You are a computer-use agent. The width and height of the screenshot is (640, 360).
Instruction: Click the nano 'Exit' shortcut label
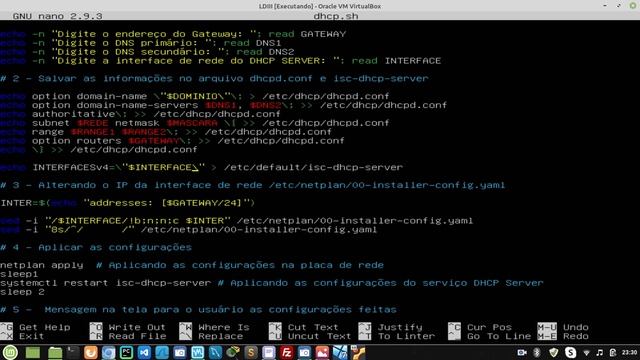point(31,336)
